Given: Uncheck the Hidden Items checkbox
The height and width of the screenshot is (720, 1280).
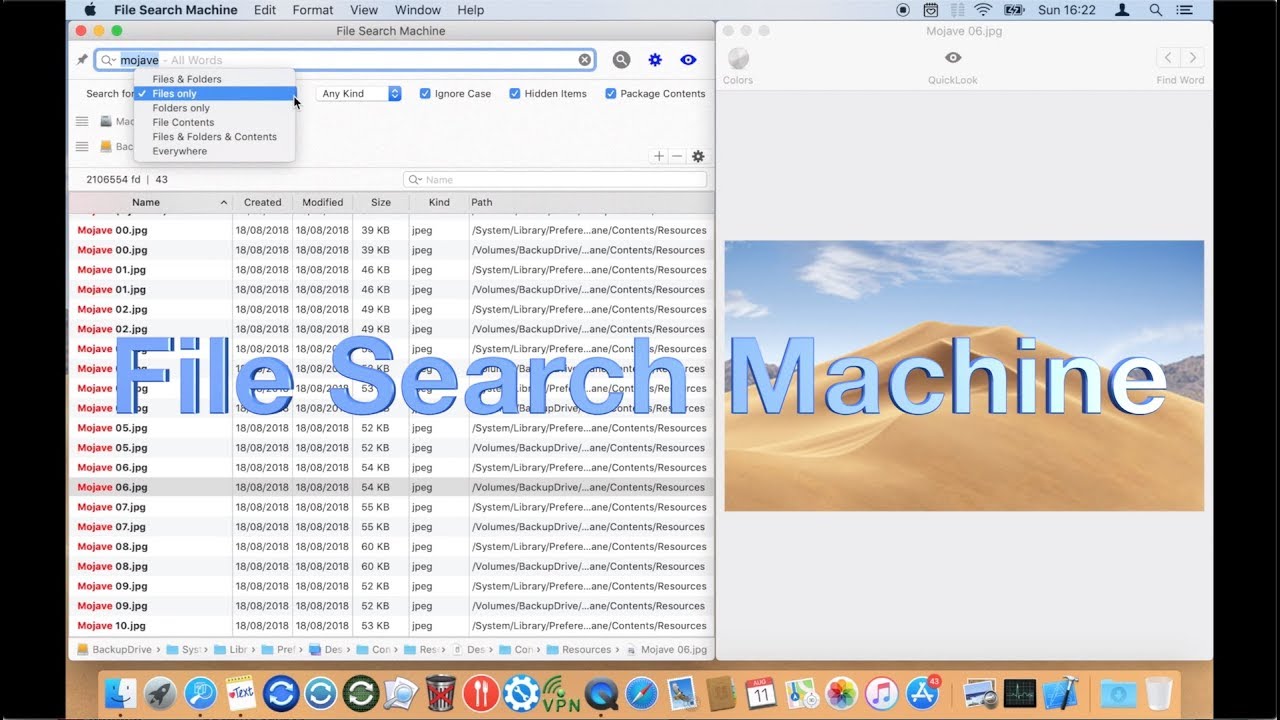Looking at the screenshot, I should point(515,94).
